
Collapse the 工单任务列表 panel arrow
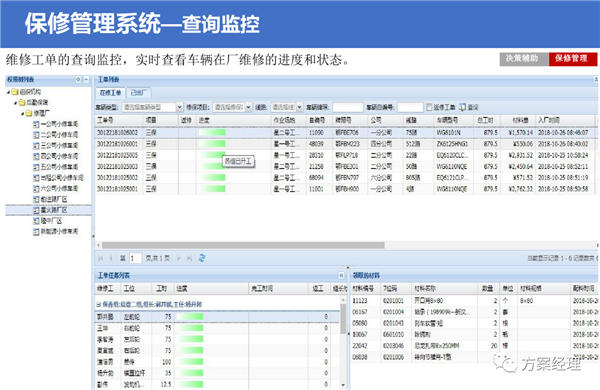coord(341,275)
